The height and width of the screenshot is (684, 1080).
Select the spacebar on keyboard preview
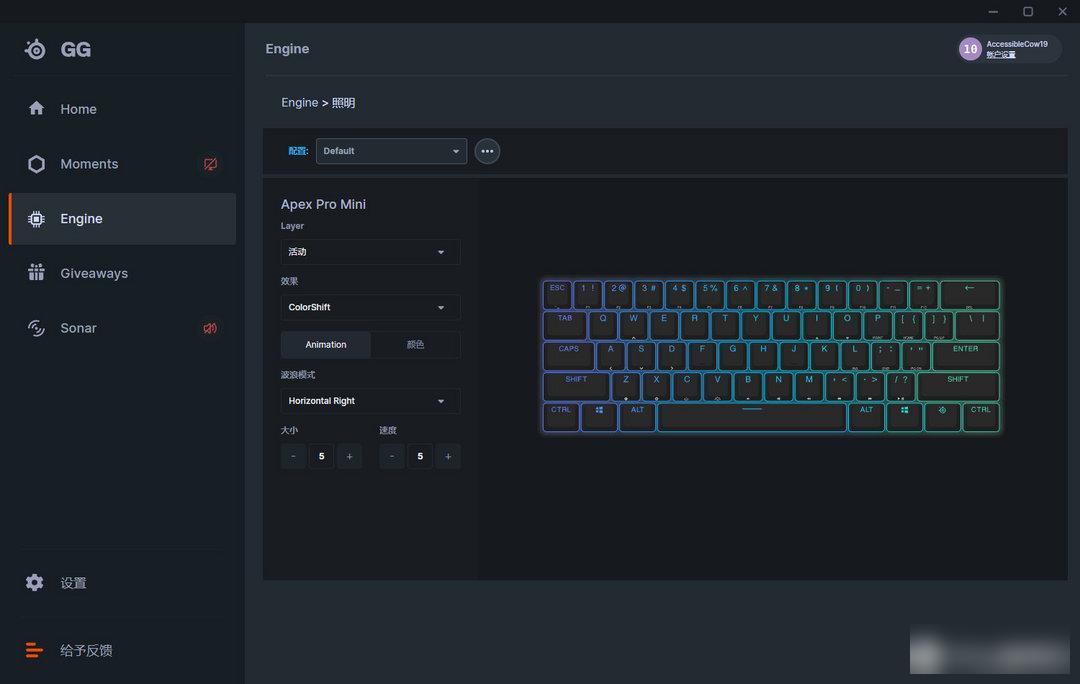coord(751,417)
